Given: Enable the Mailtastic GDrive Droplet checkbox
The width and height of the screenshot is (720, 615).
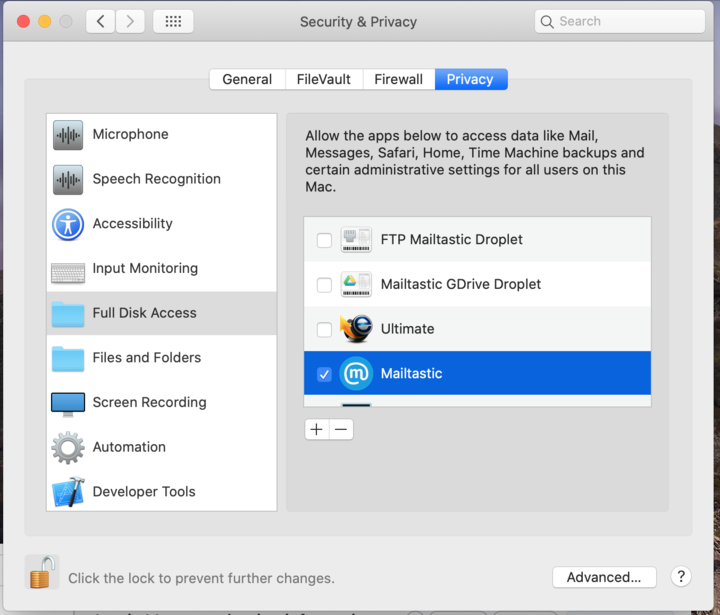Looking at the screenshot, I should [324, 284].
